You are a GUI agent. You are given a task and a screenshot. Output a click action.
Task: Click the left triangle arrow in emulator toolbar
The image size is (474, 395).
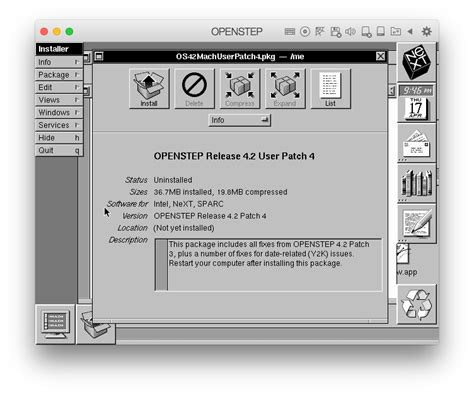[410, 32]
